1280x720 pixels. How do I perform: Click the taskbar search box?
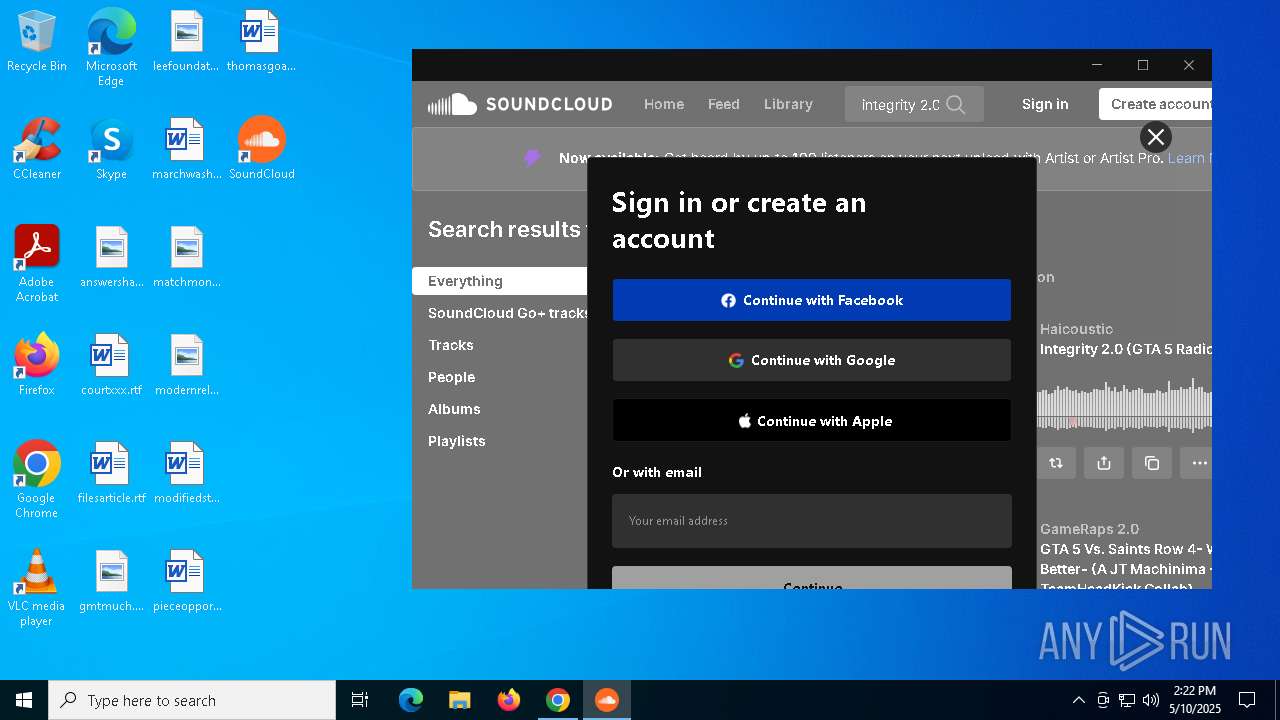192,700
